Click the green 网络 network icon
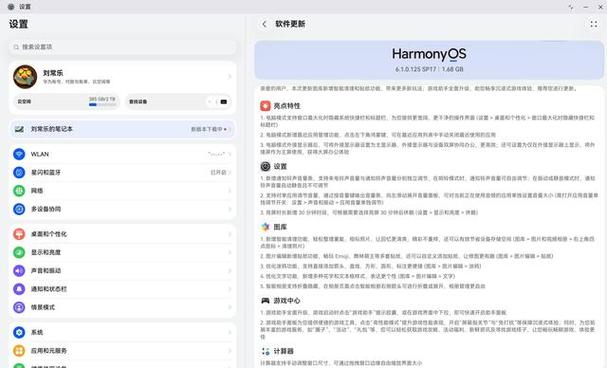Viewport: 607px width, 368px height. tap(19, 190)
